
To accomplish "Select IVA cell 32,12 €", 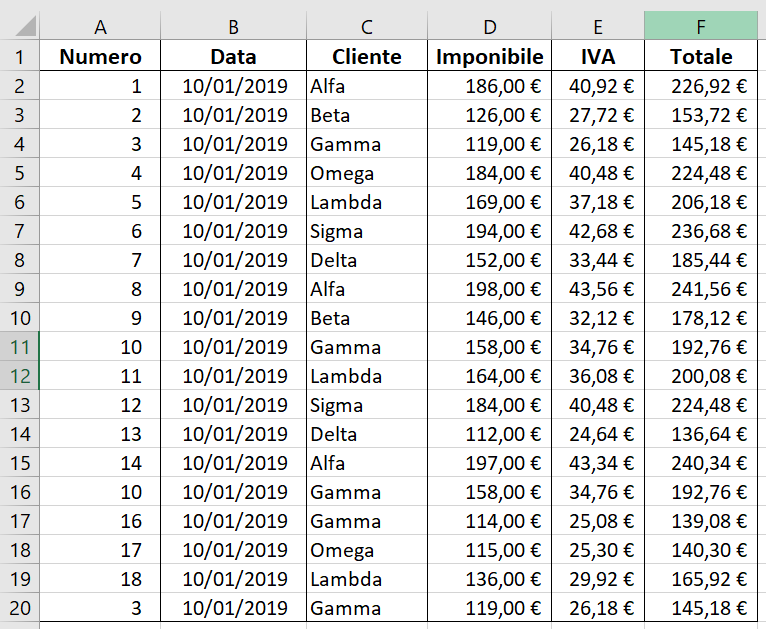I will pos(598,318).
